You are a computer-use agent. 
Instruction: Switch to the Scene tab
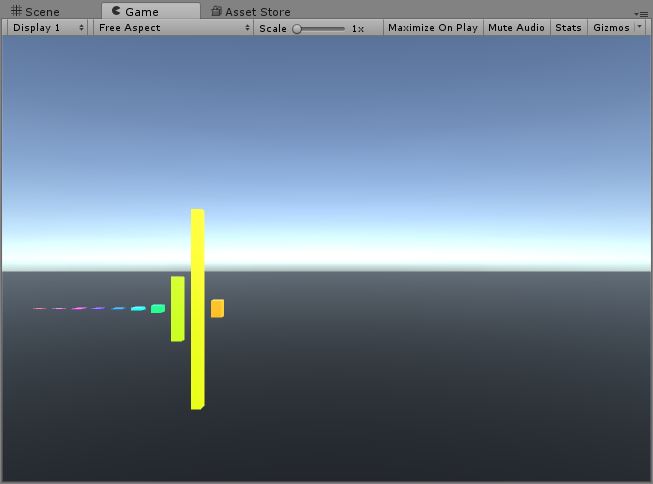click(35, 11)
